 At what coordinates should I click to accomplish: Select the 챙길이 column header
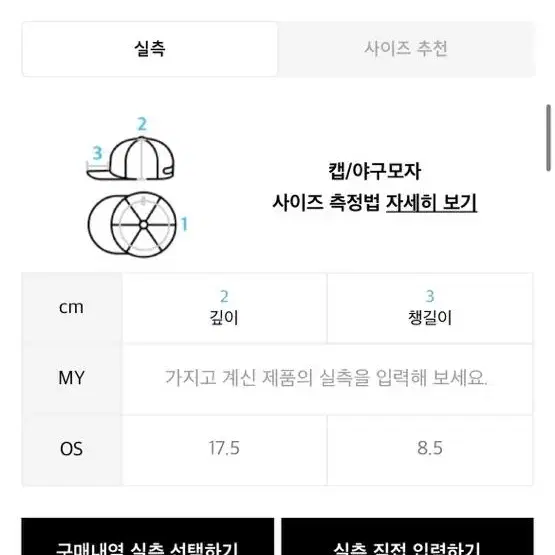point(430,308)
